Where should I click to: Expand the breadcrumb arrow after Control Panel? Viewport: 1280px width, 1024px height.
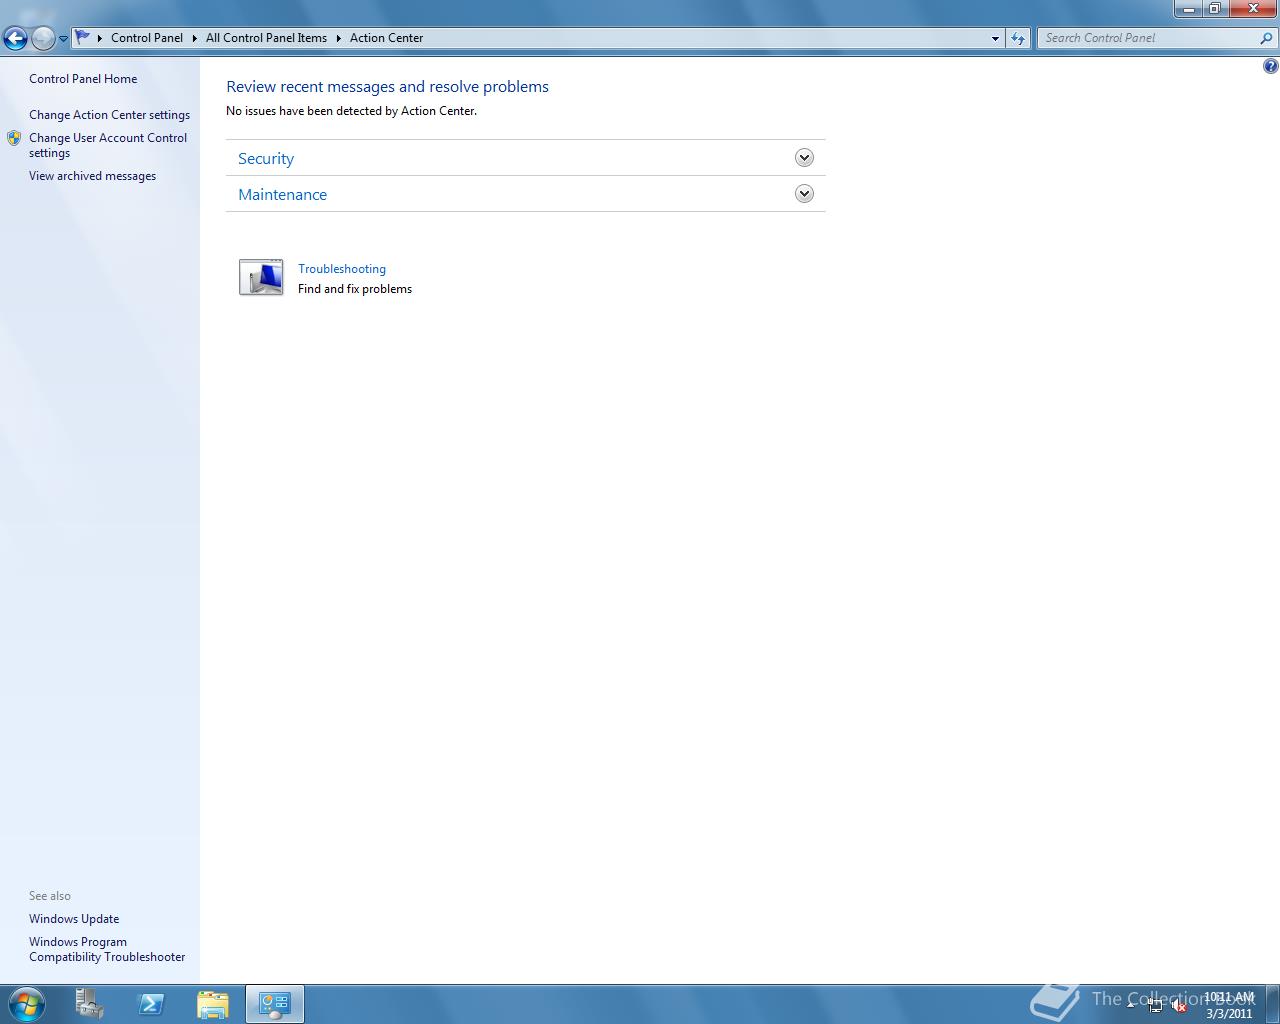pos(194,38)
